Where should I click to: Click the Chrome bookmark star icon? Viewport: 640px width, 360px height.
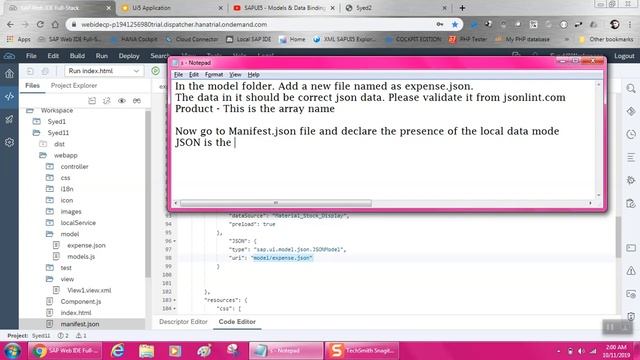tap(455, 24)
